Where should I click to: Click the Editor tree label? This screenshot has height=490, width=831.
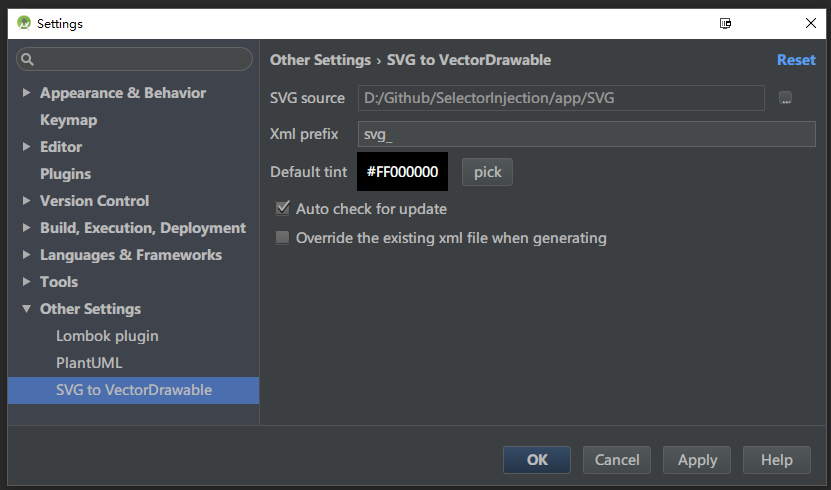61,147
